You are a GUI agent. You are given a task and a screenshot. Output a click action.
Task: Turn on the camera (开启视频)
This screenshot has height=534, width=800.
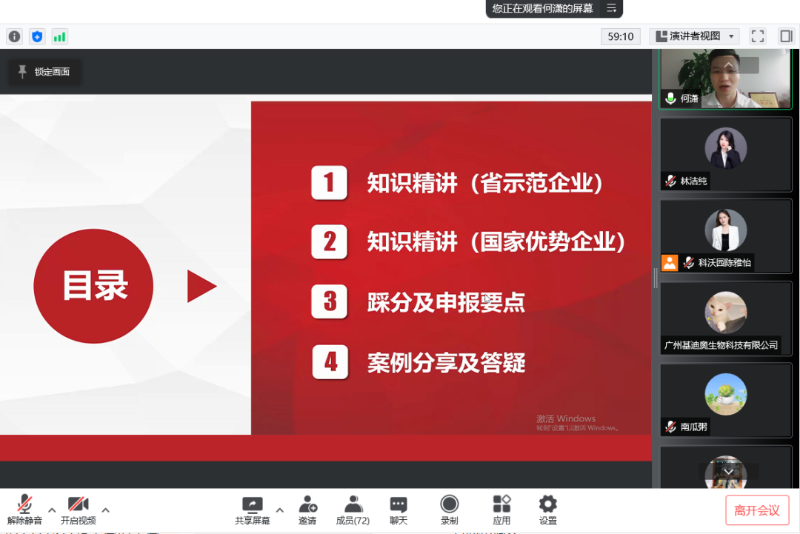[78, 506]
